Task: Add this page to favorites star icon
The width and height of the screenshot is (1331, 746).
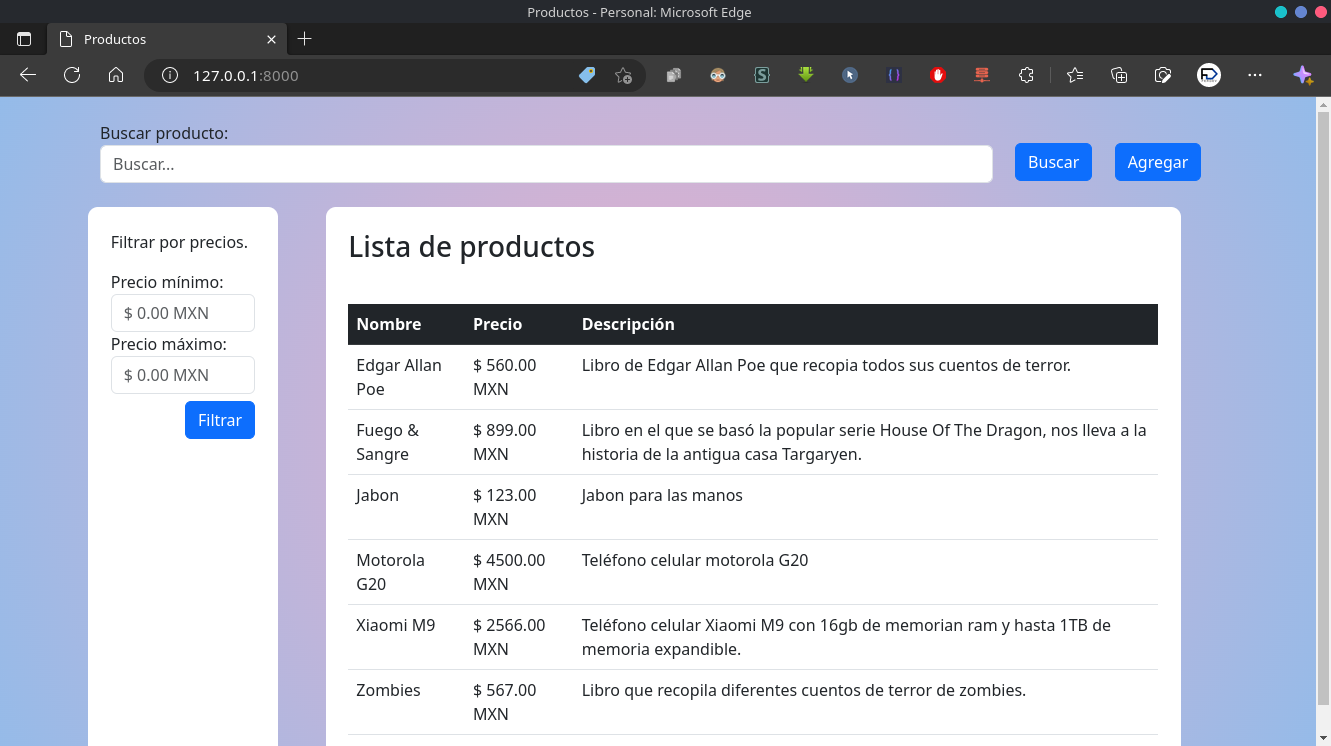Action: tap(623, 75)
